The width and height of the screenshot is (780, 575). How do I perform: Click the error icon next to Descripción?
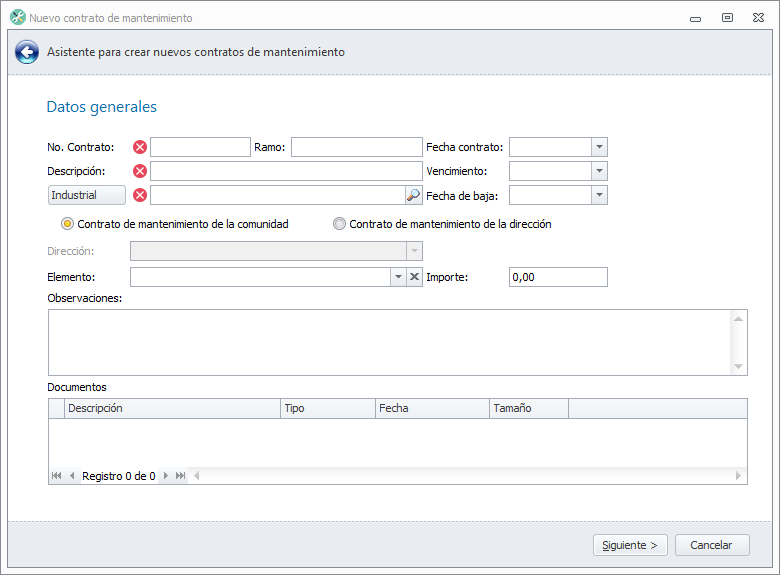(140, 171)
